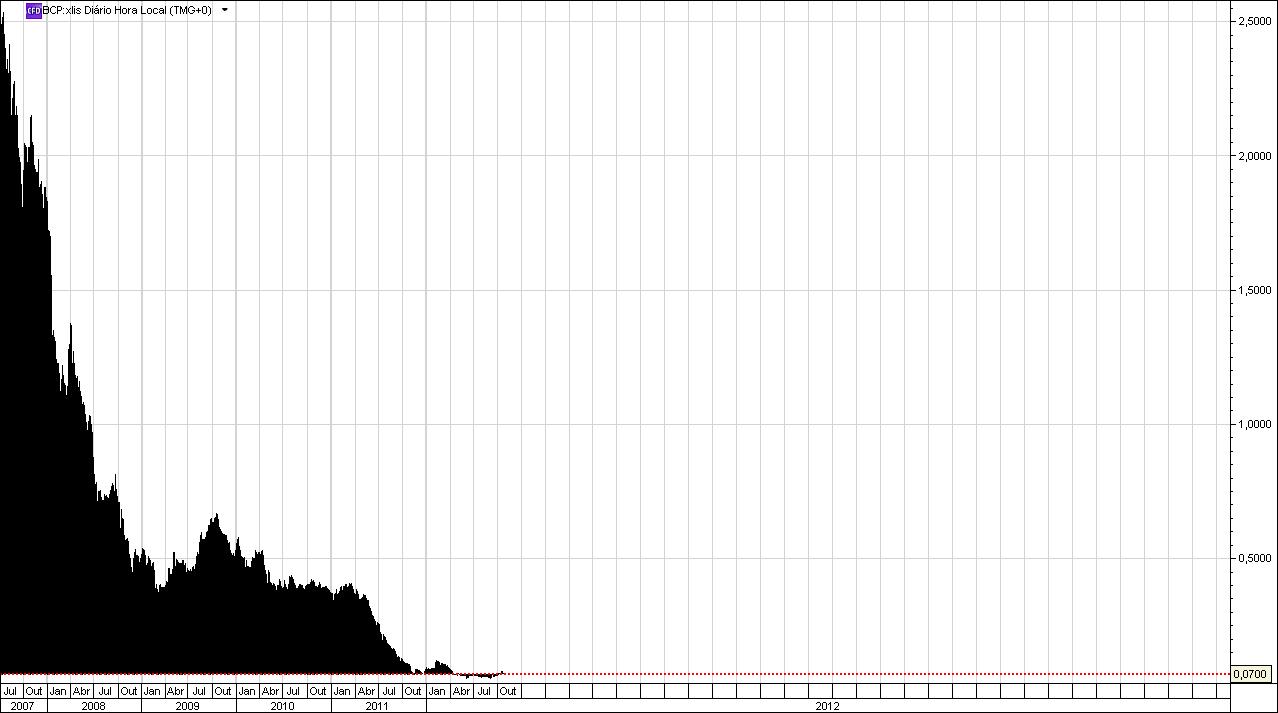Image resolution: width=1278 pixels, height=713 pixels.
Task: Select the 2008 year label on time axis
Action: pos(93,705)
